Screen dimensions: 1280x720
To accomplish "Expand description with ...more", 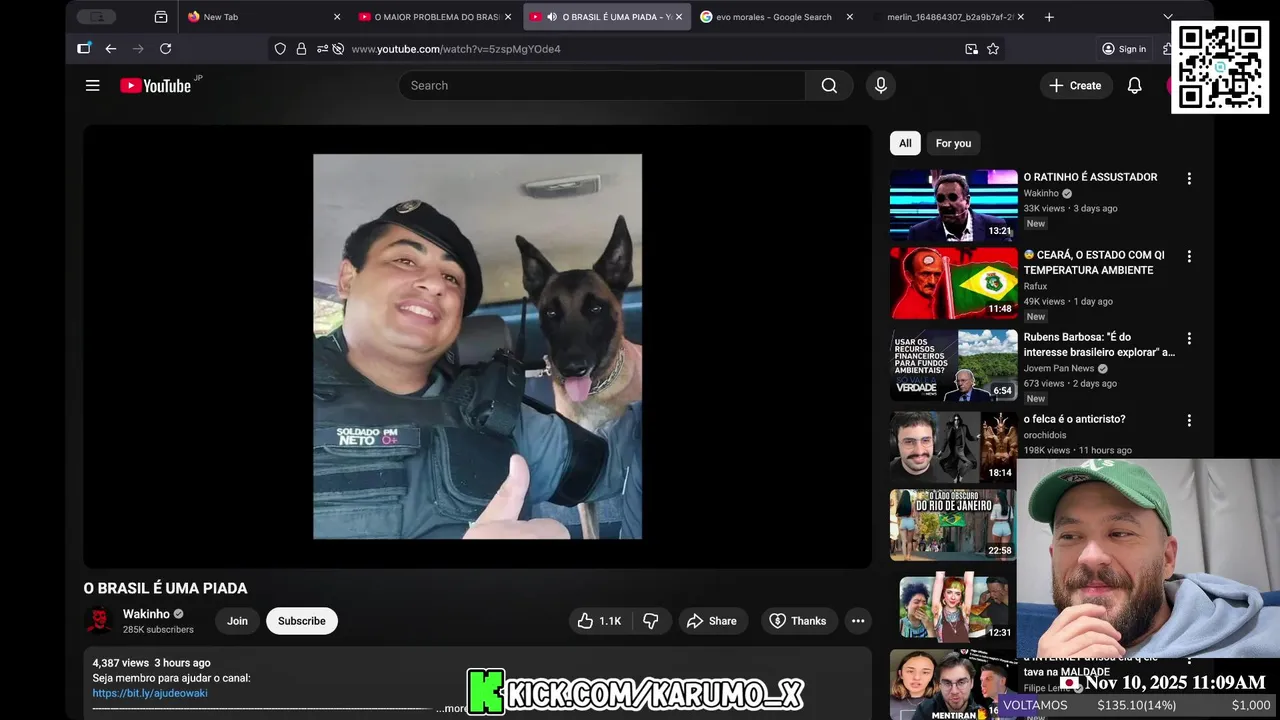I will (x=451, y=708).
